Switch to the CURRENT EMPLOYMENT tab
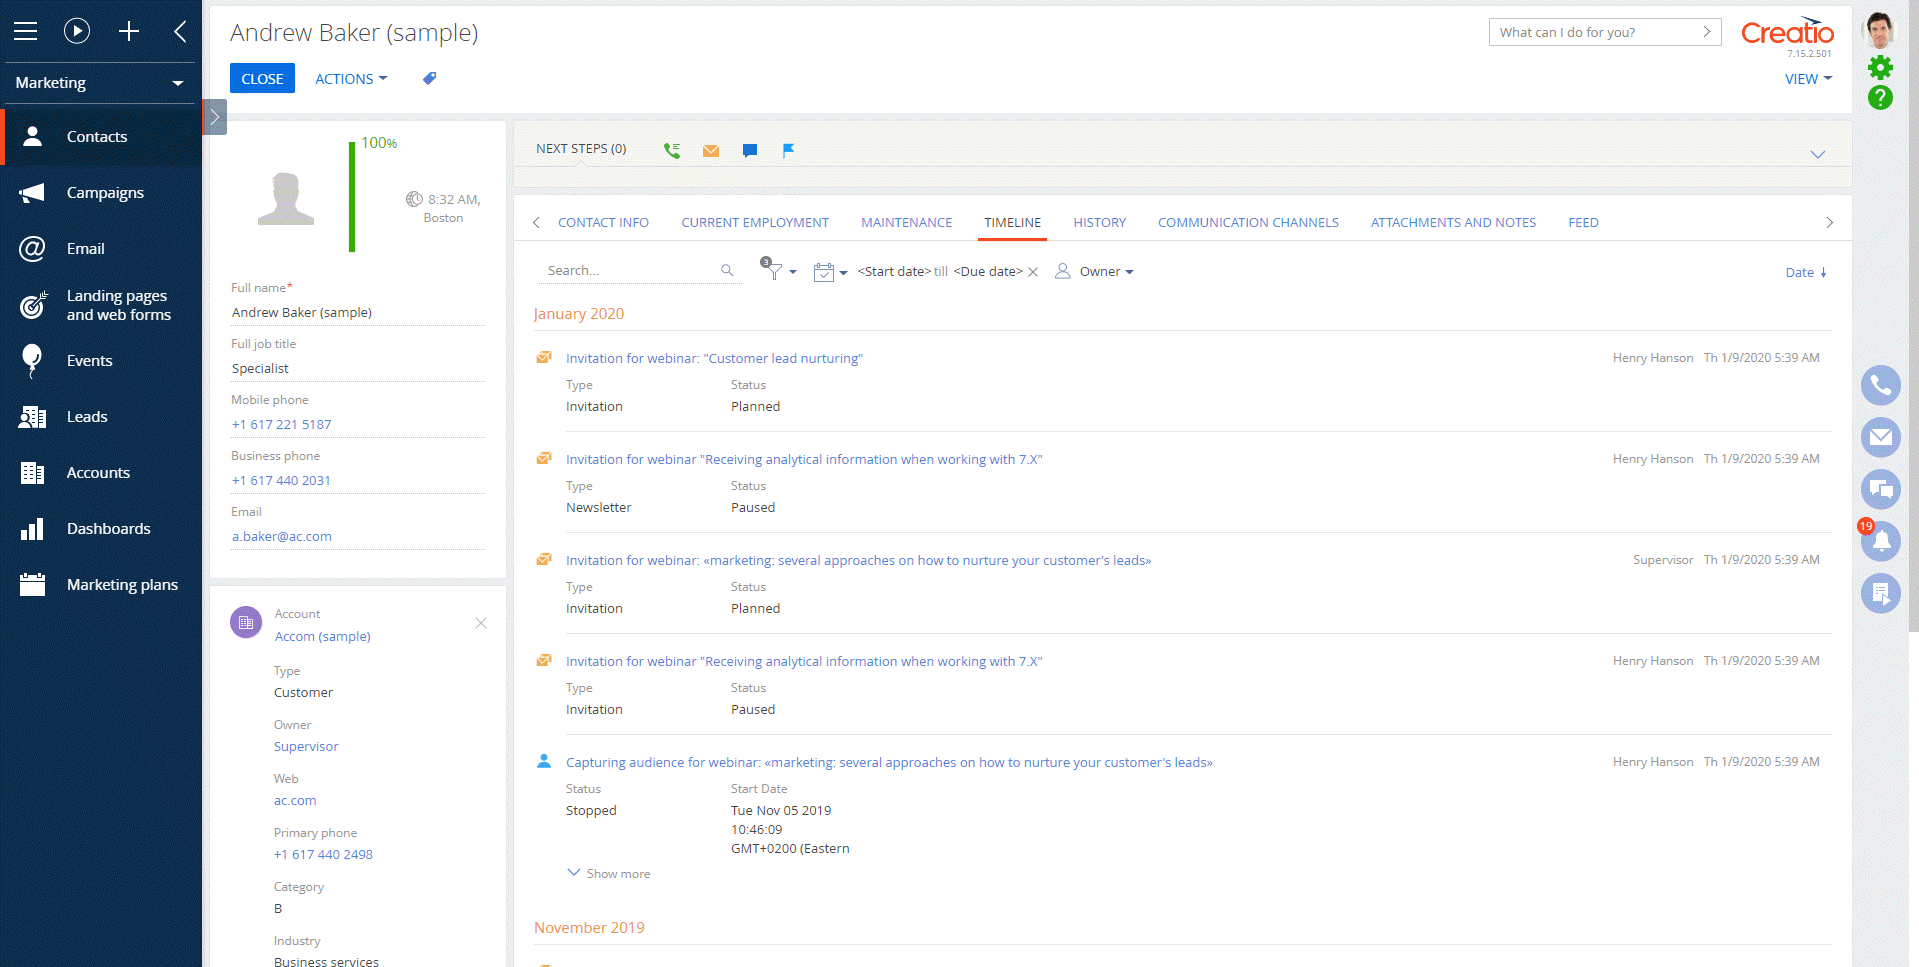The image size is (1919, 967). click(755, 223)
